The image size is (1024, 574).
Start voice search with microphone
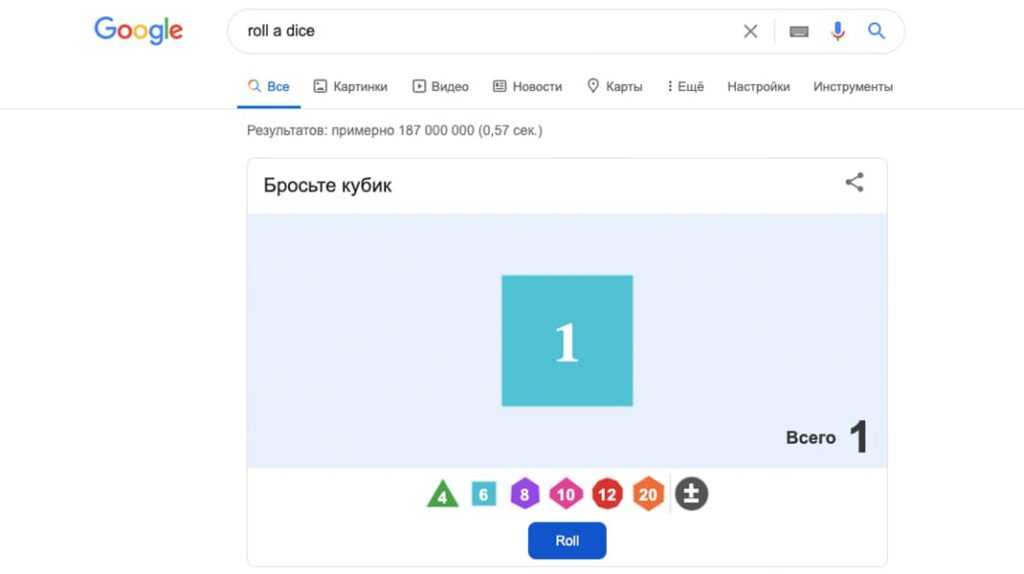point(838,31)
